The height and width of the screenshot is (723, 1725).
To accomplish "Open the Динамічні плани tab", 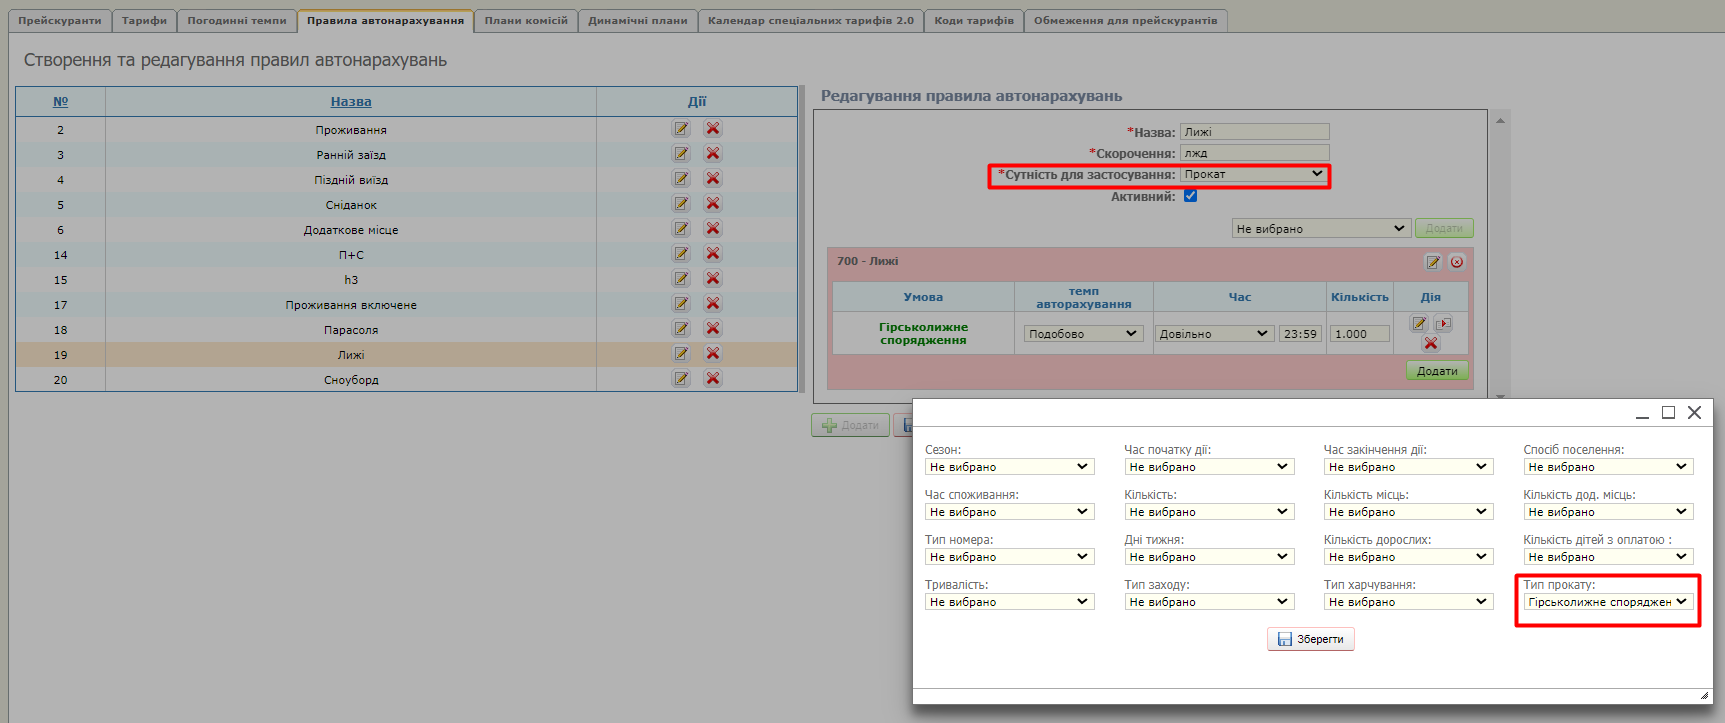I will [637, 21].
